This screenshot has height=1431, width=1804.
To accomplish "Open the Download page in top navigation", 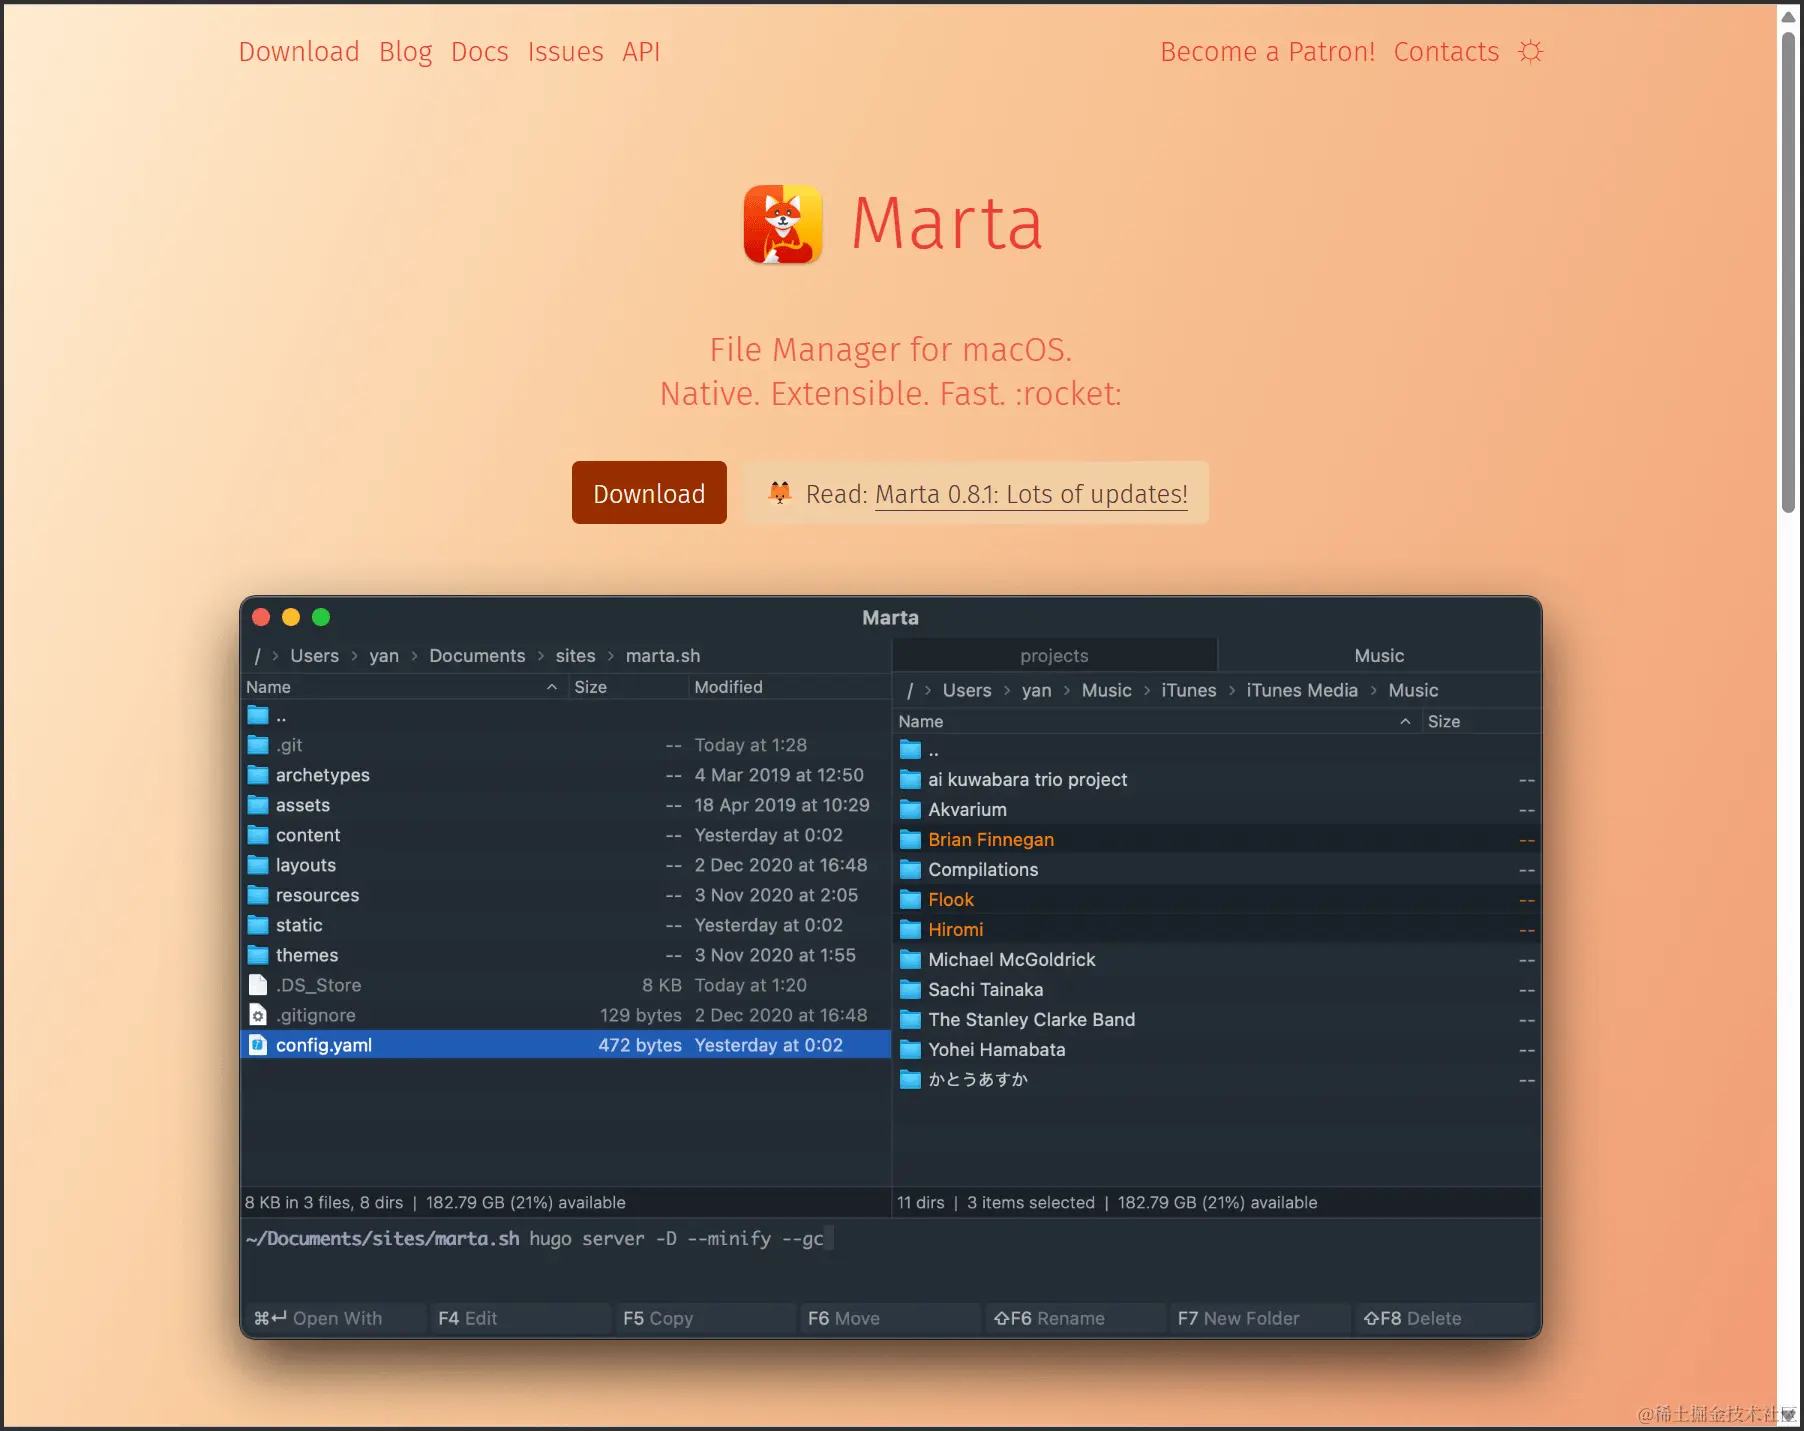I will [x=299, y=52].
